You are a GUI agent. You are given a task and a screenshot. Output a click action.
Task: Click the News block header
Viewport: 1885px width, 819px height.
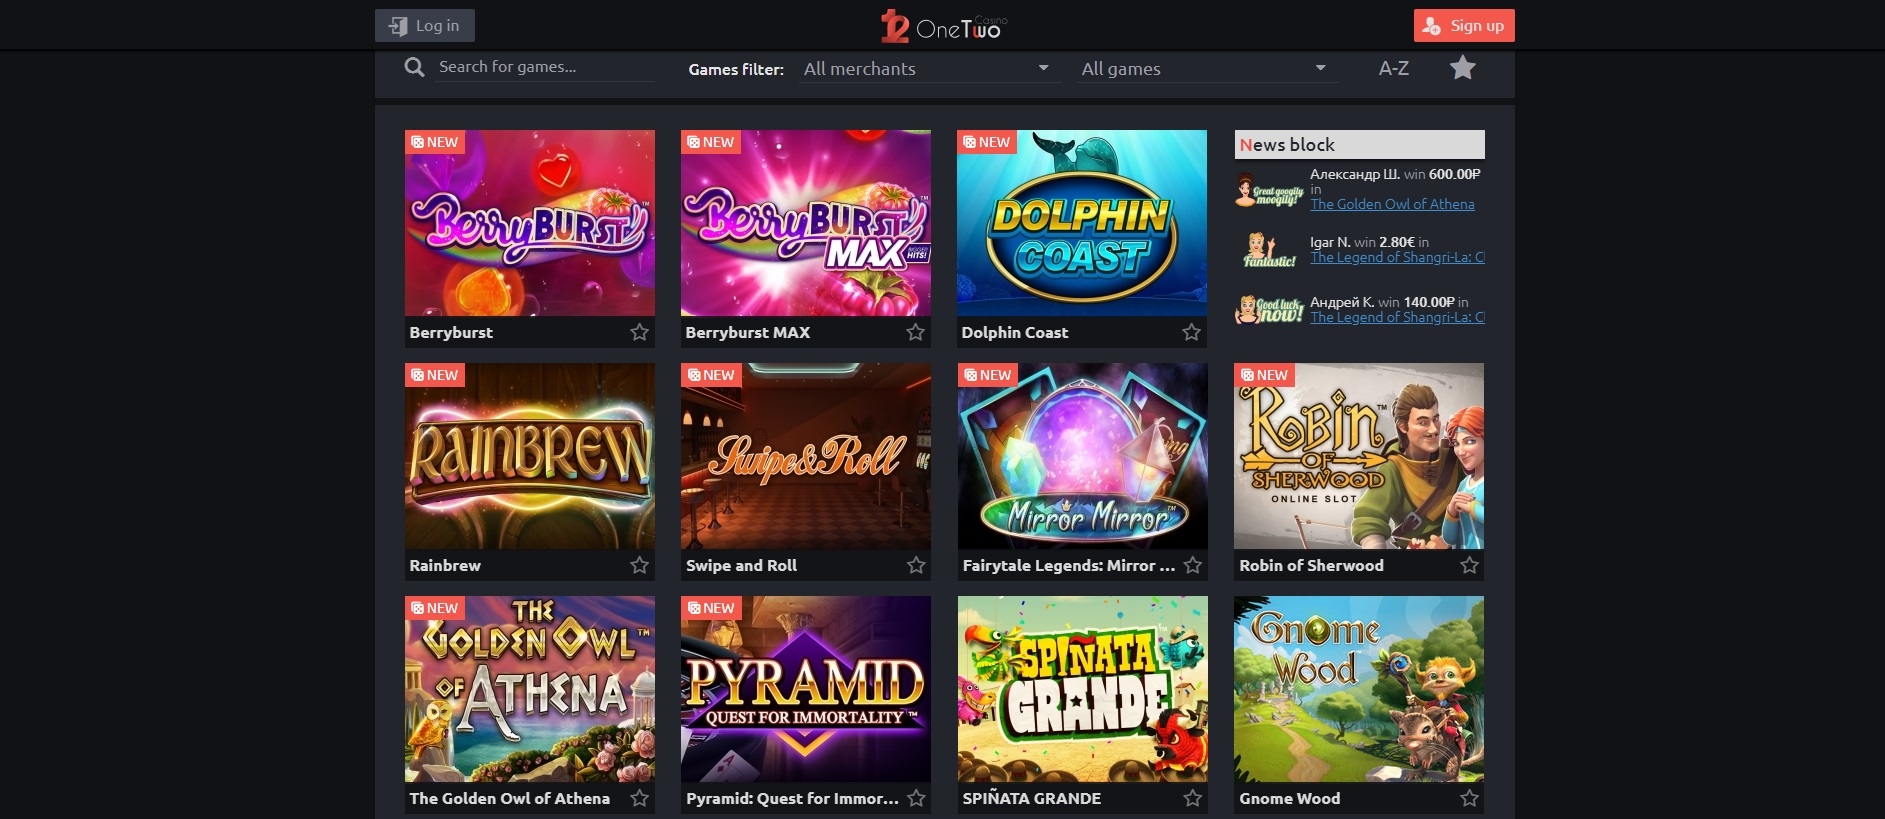tap(1359, 144)
